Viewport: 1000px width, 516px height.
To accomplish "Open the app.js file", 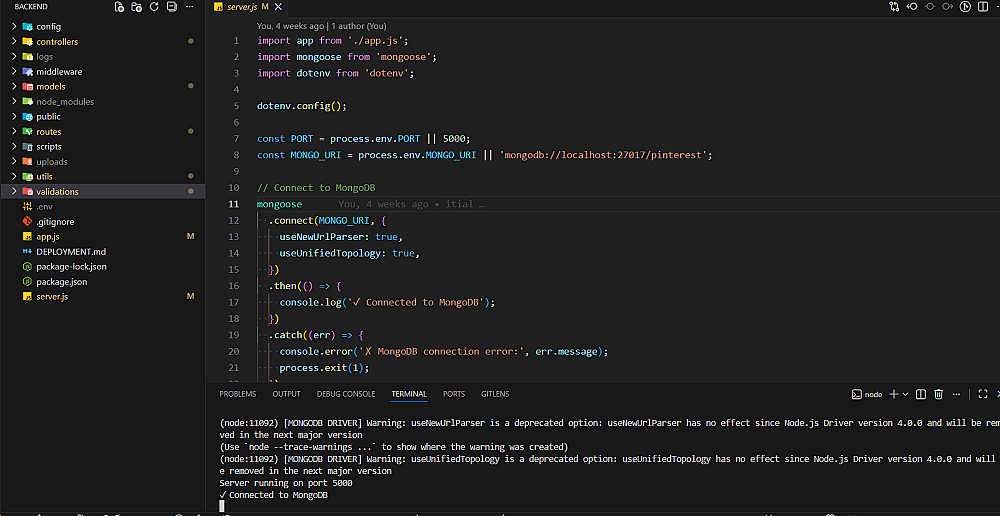I will click(x=48, y=237).
